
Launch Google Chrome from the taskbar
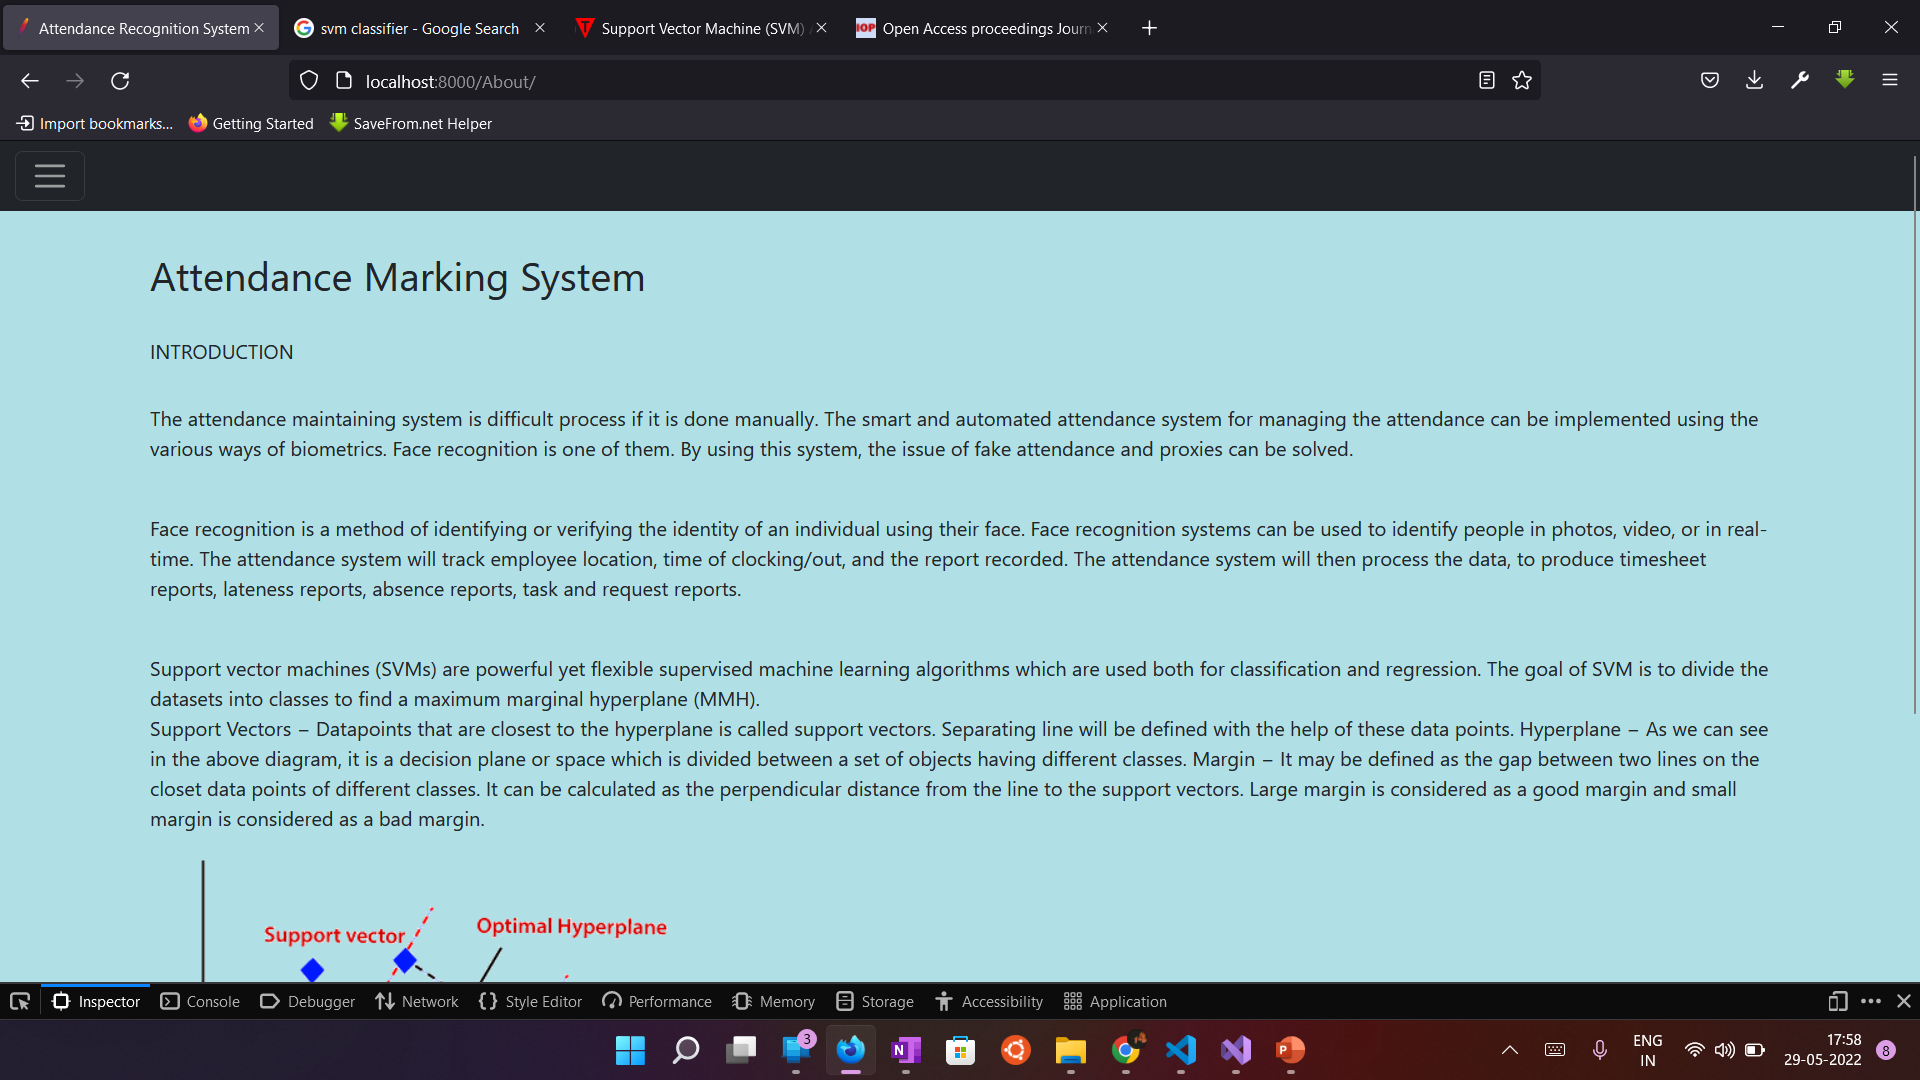tap(1126, 1050)
